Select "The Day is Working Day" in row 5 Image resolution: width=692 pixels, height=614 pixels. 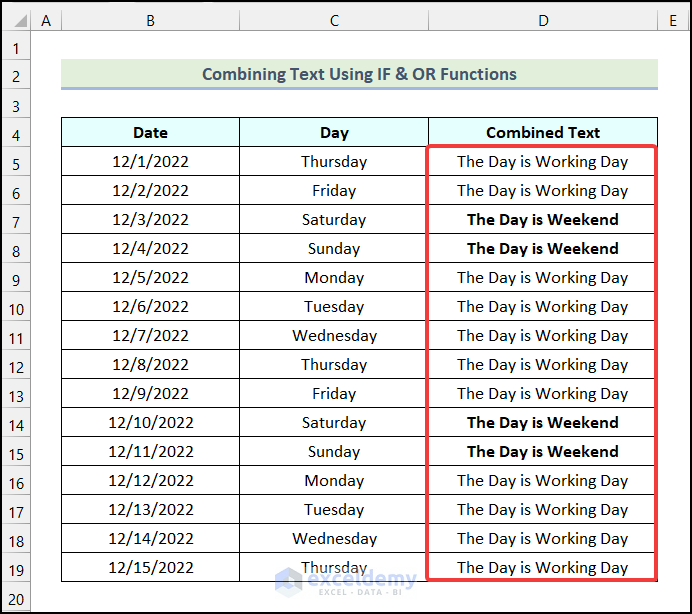pos(543,162)
